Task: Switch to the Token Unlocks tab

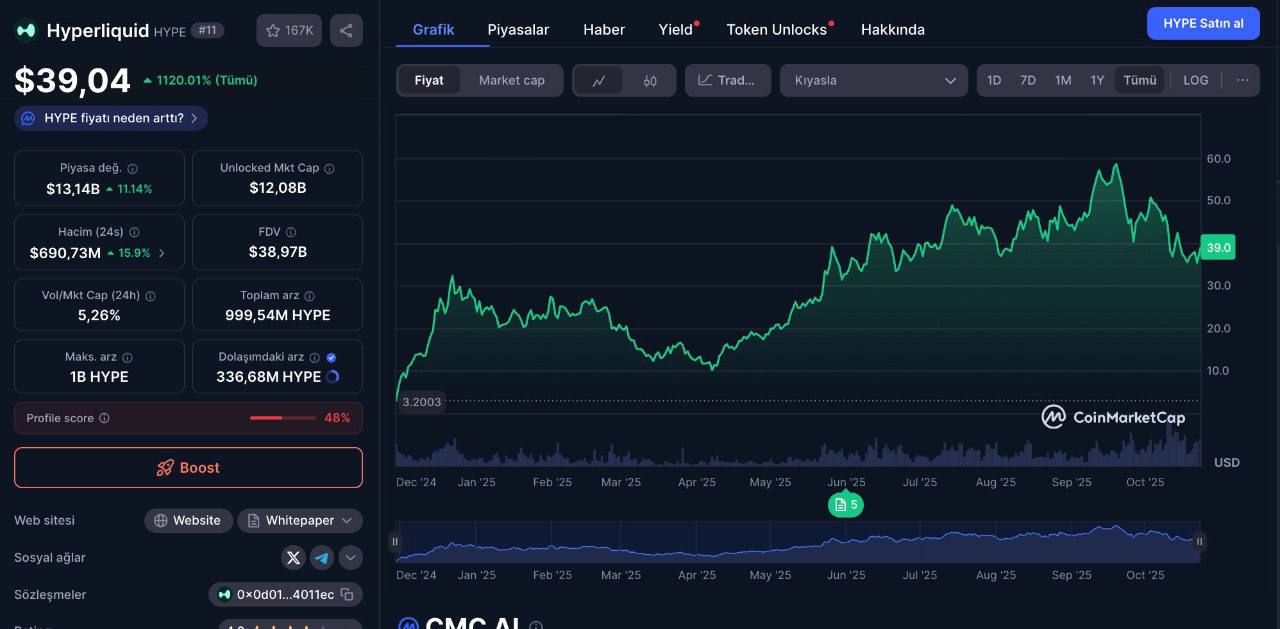Action: (776, 29)
